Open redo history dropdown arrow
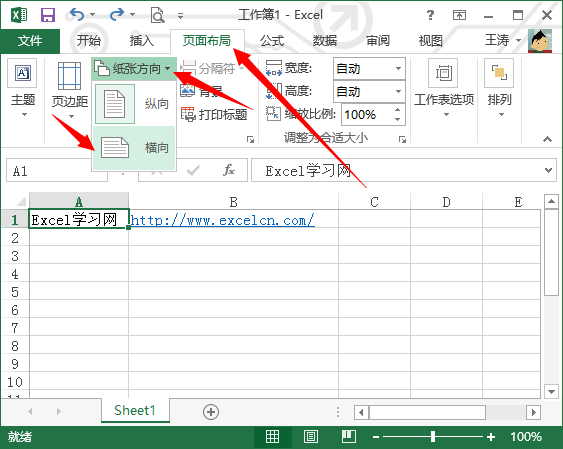Viewport: 563px width, 449px height. [132, 15]
